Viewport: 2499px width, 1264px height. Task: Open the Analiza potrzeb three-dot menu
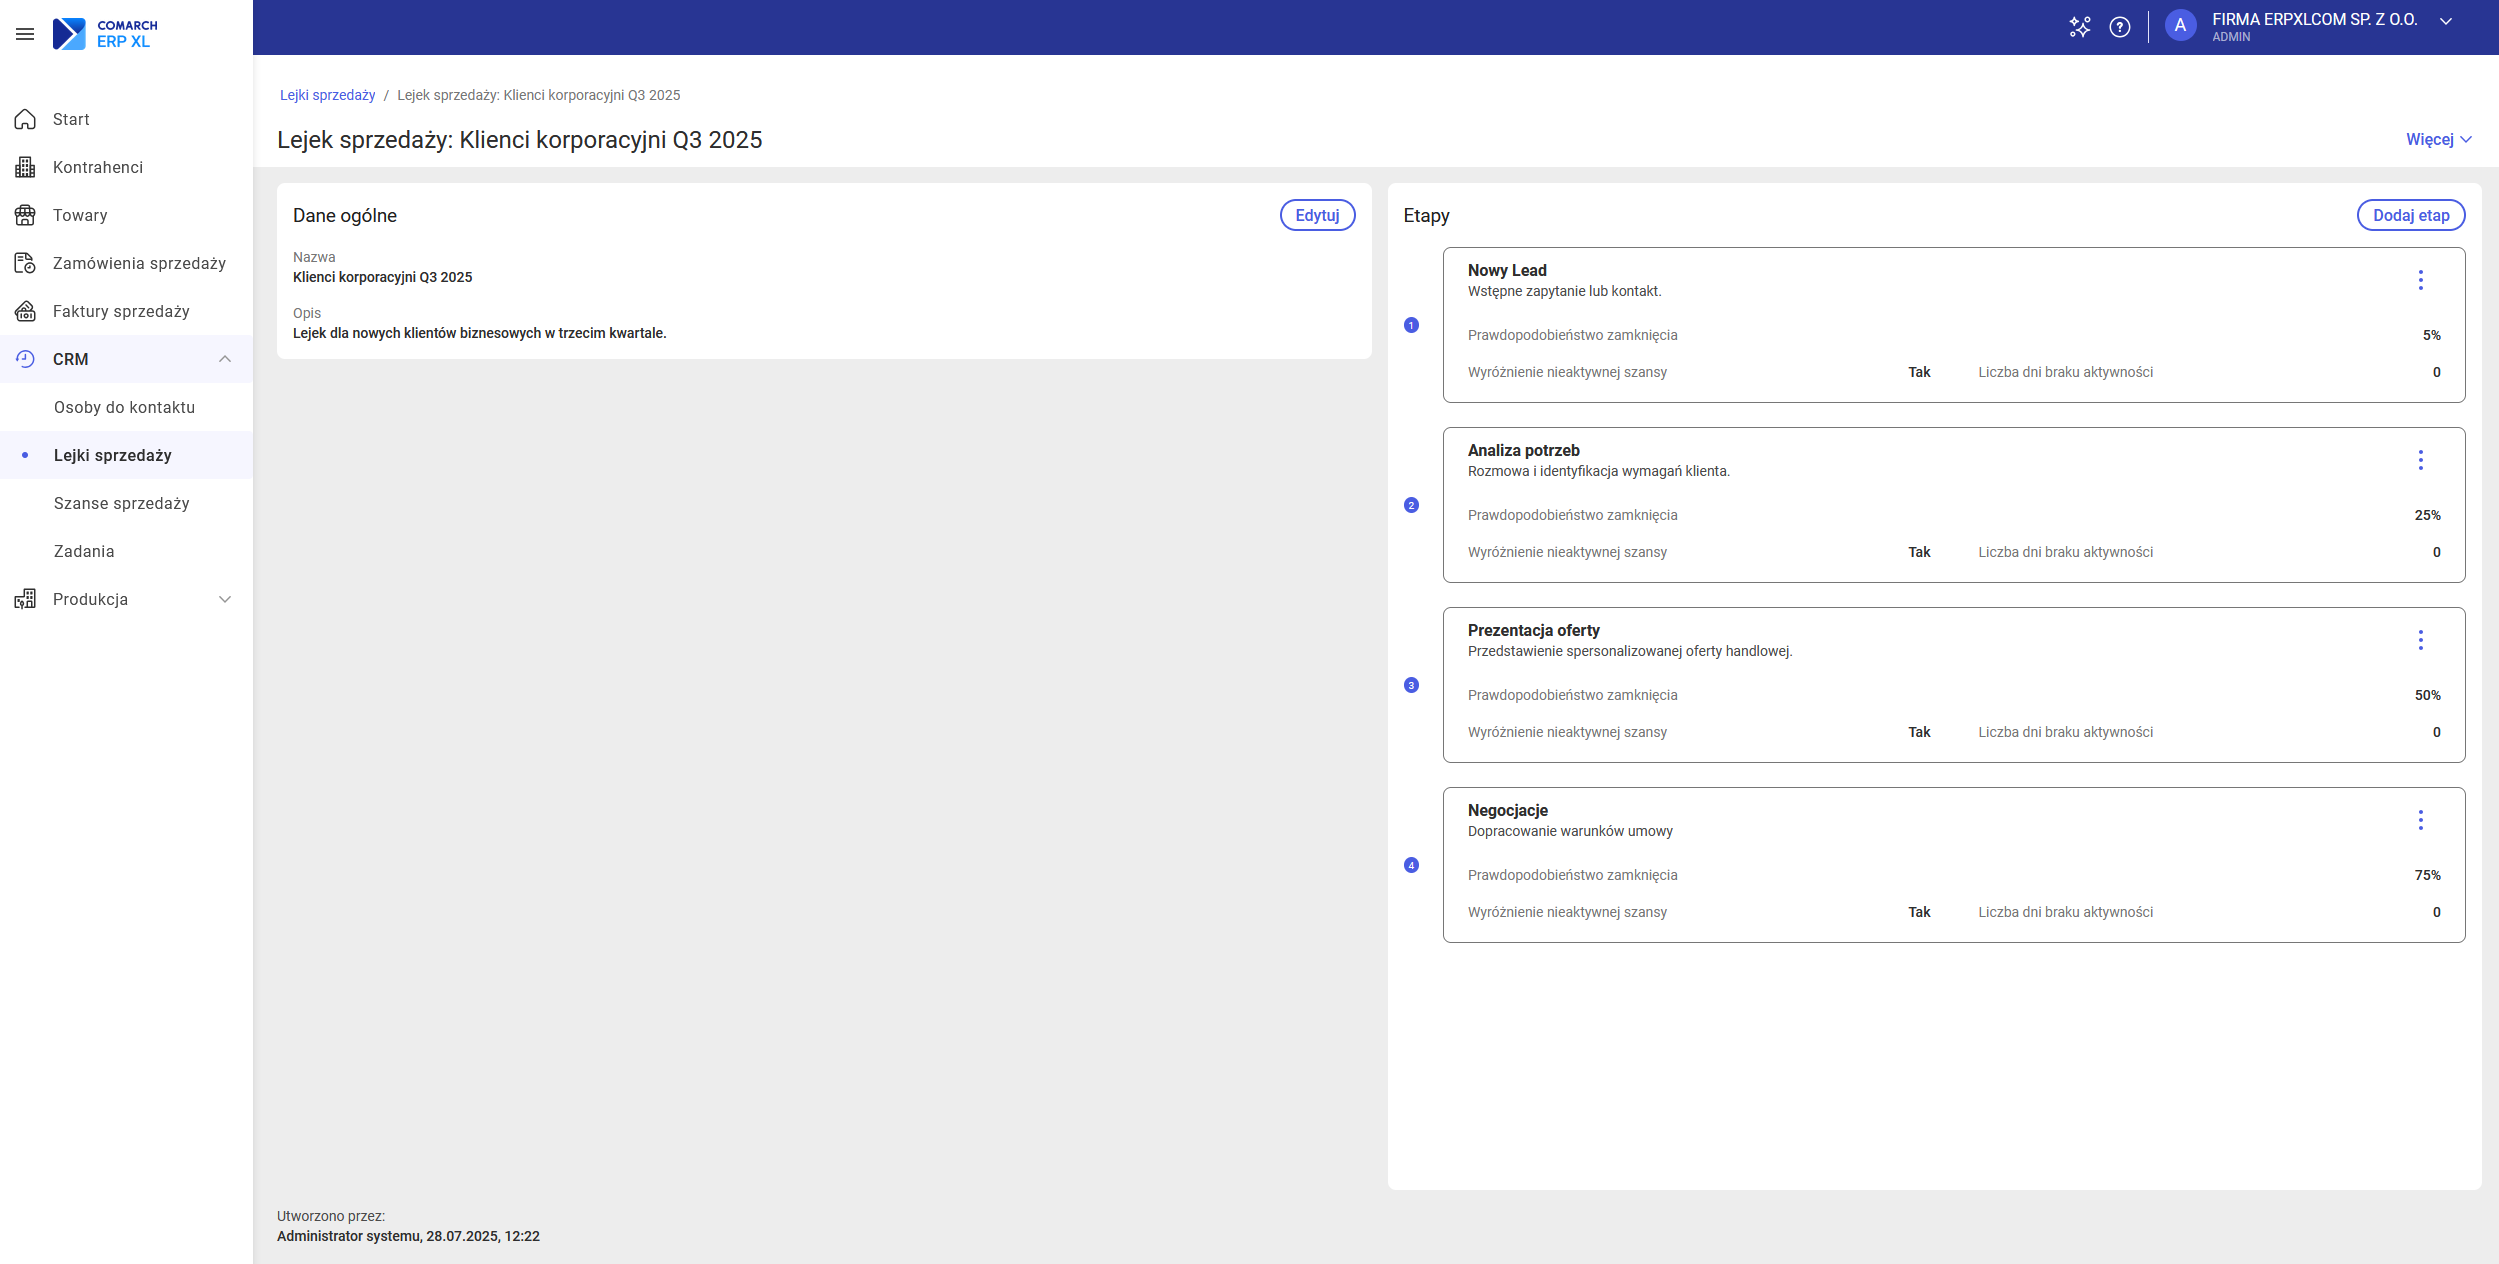[x=2421, y=460]
